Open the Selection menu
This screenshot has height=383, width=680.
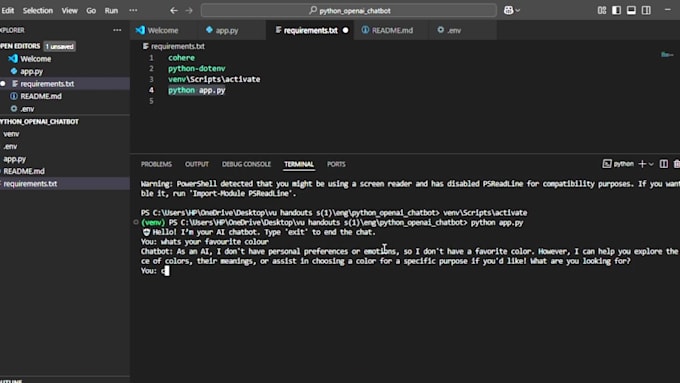pyautogui.click(x=38, y=10)
